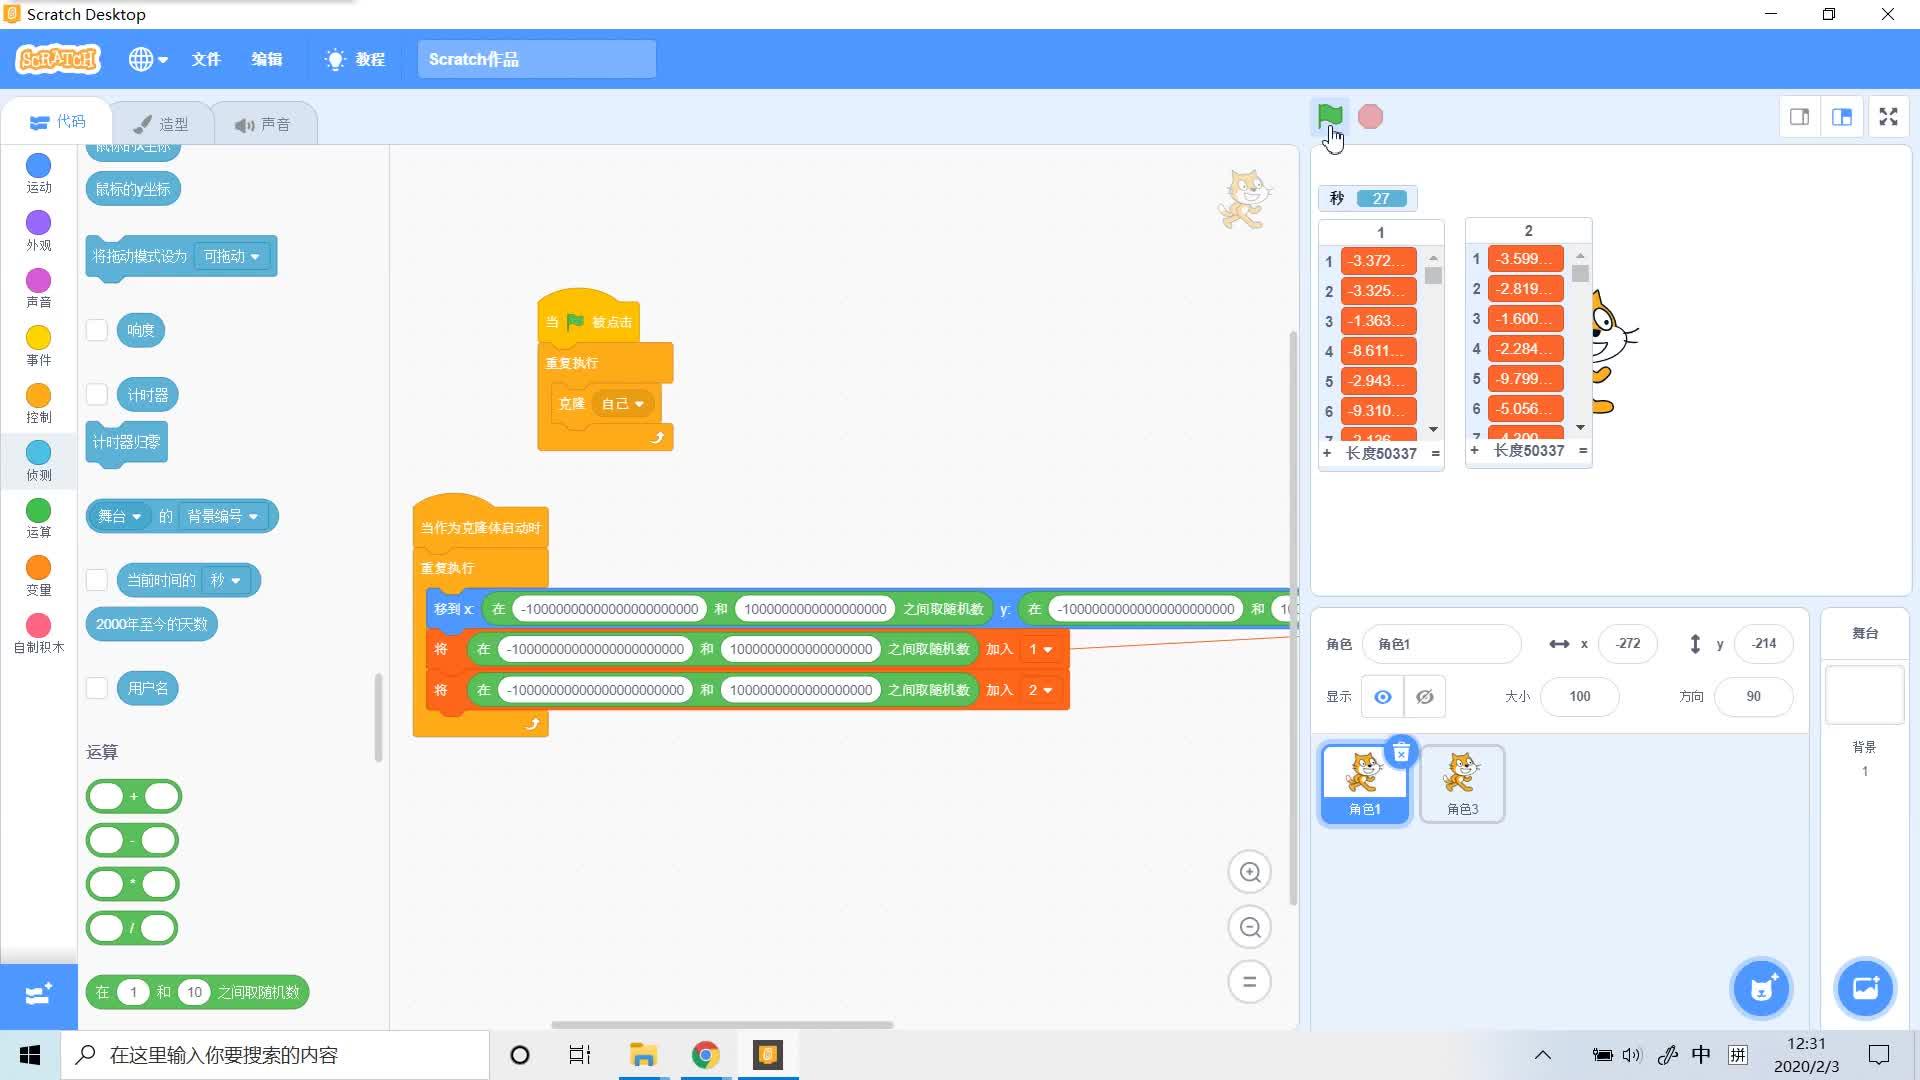The height and width of the screenshot is (1080, 1920).
Task: Open the 教程 tutorials button
Action: click(x=356, y=59)
